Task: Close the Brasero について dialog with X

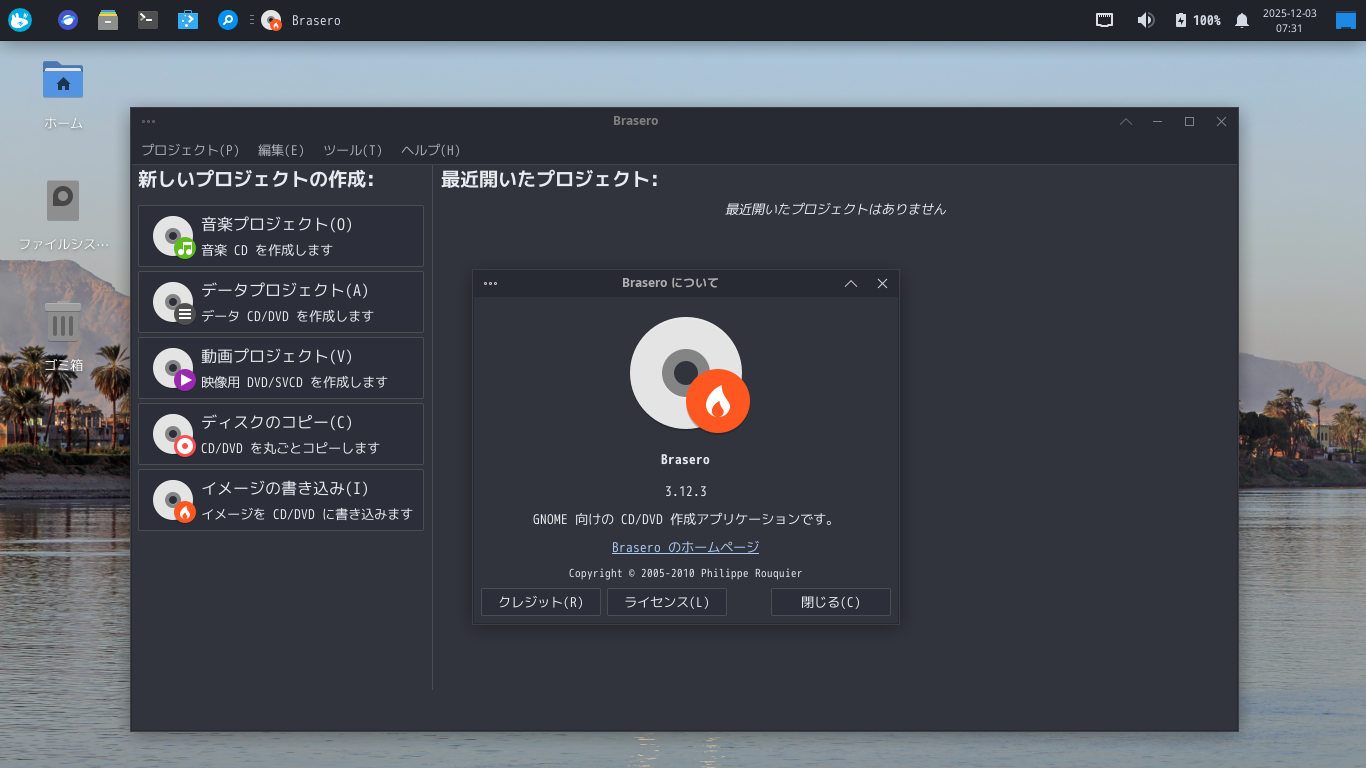Action: coord(882,283)
